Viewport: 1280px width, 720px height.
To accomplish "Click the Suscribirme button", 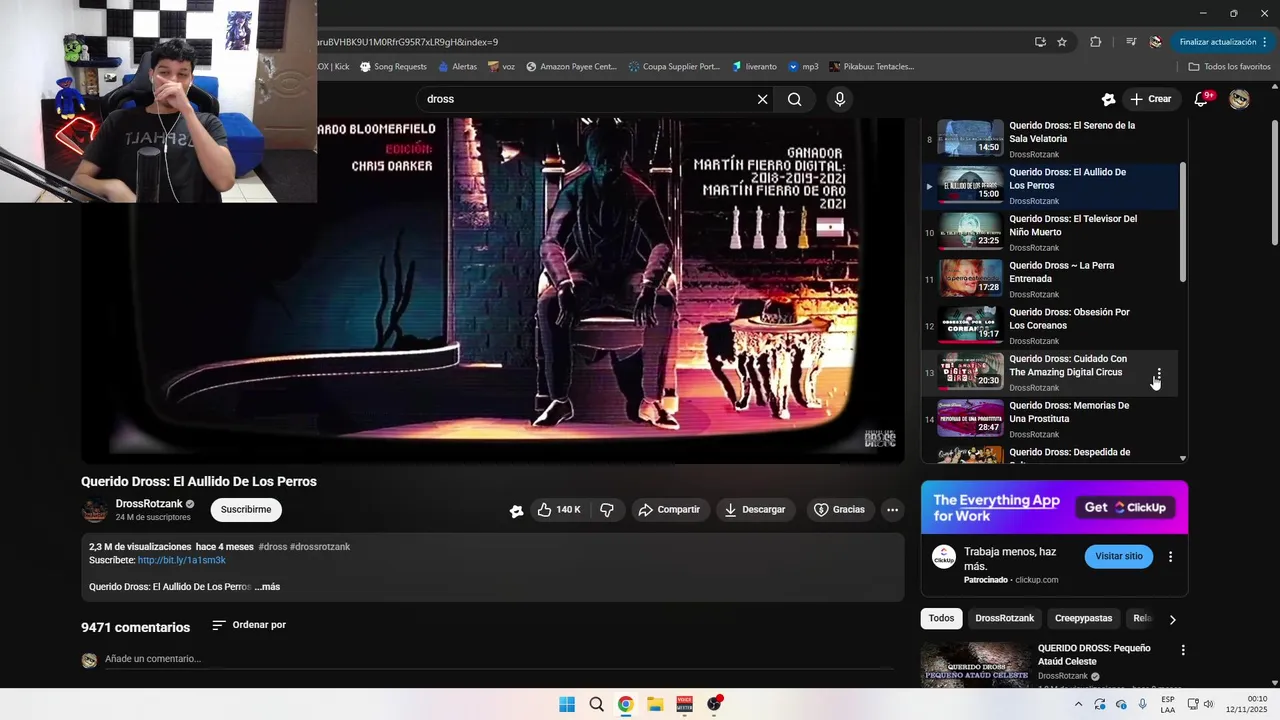I will click(x=246, y=510).
